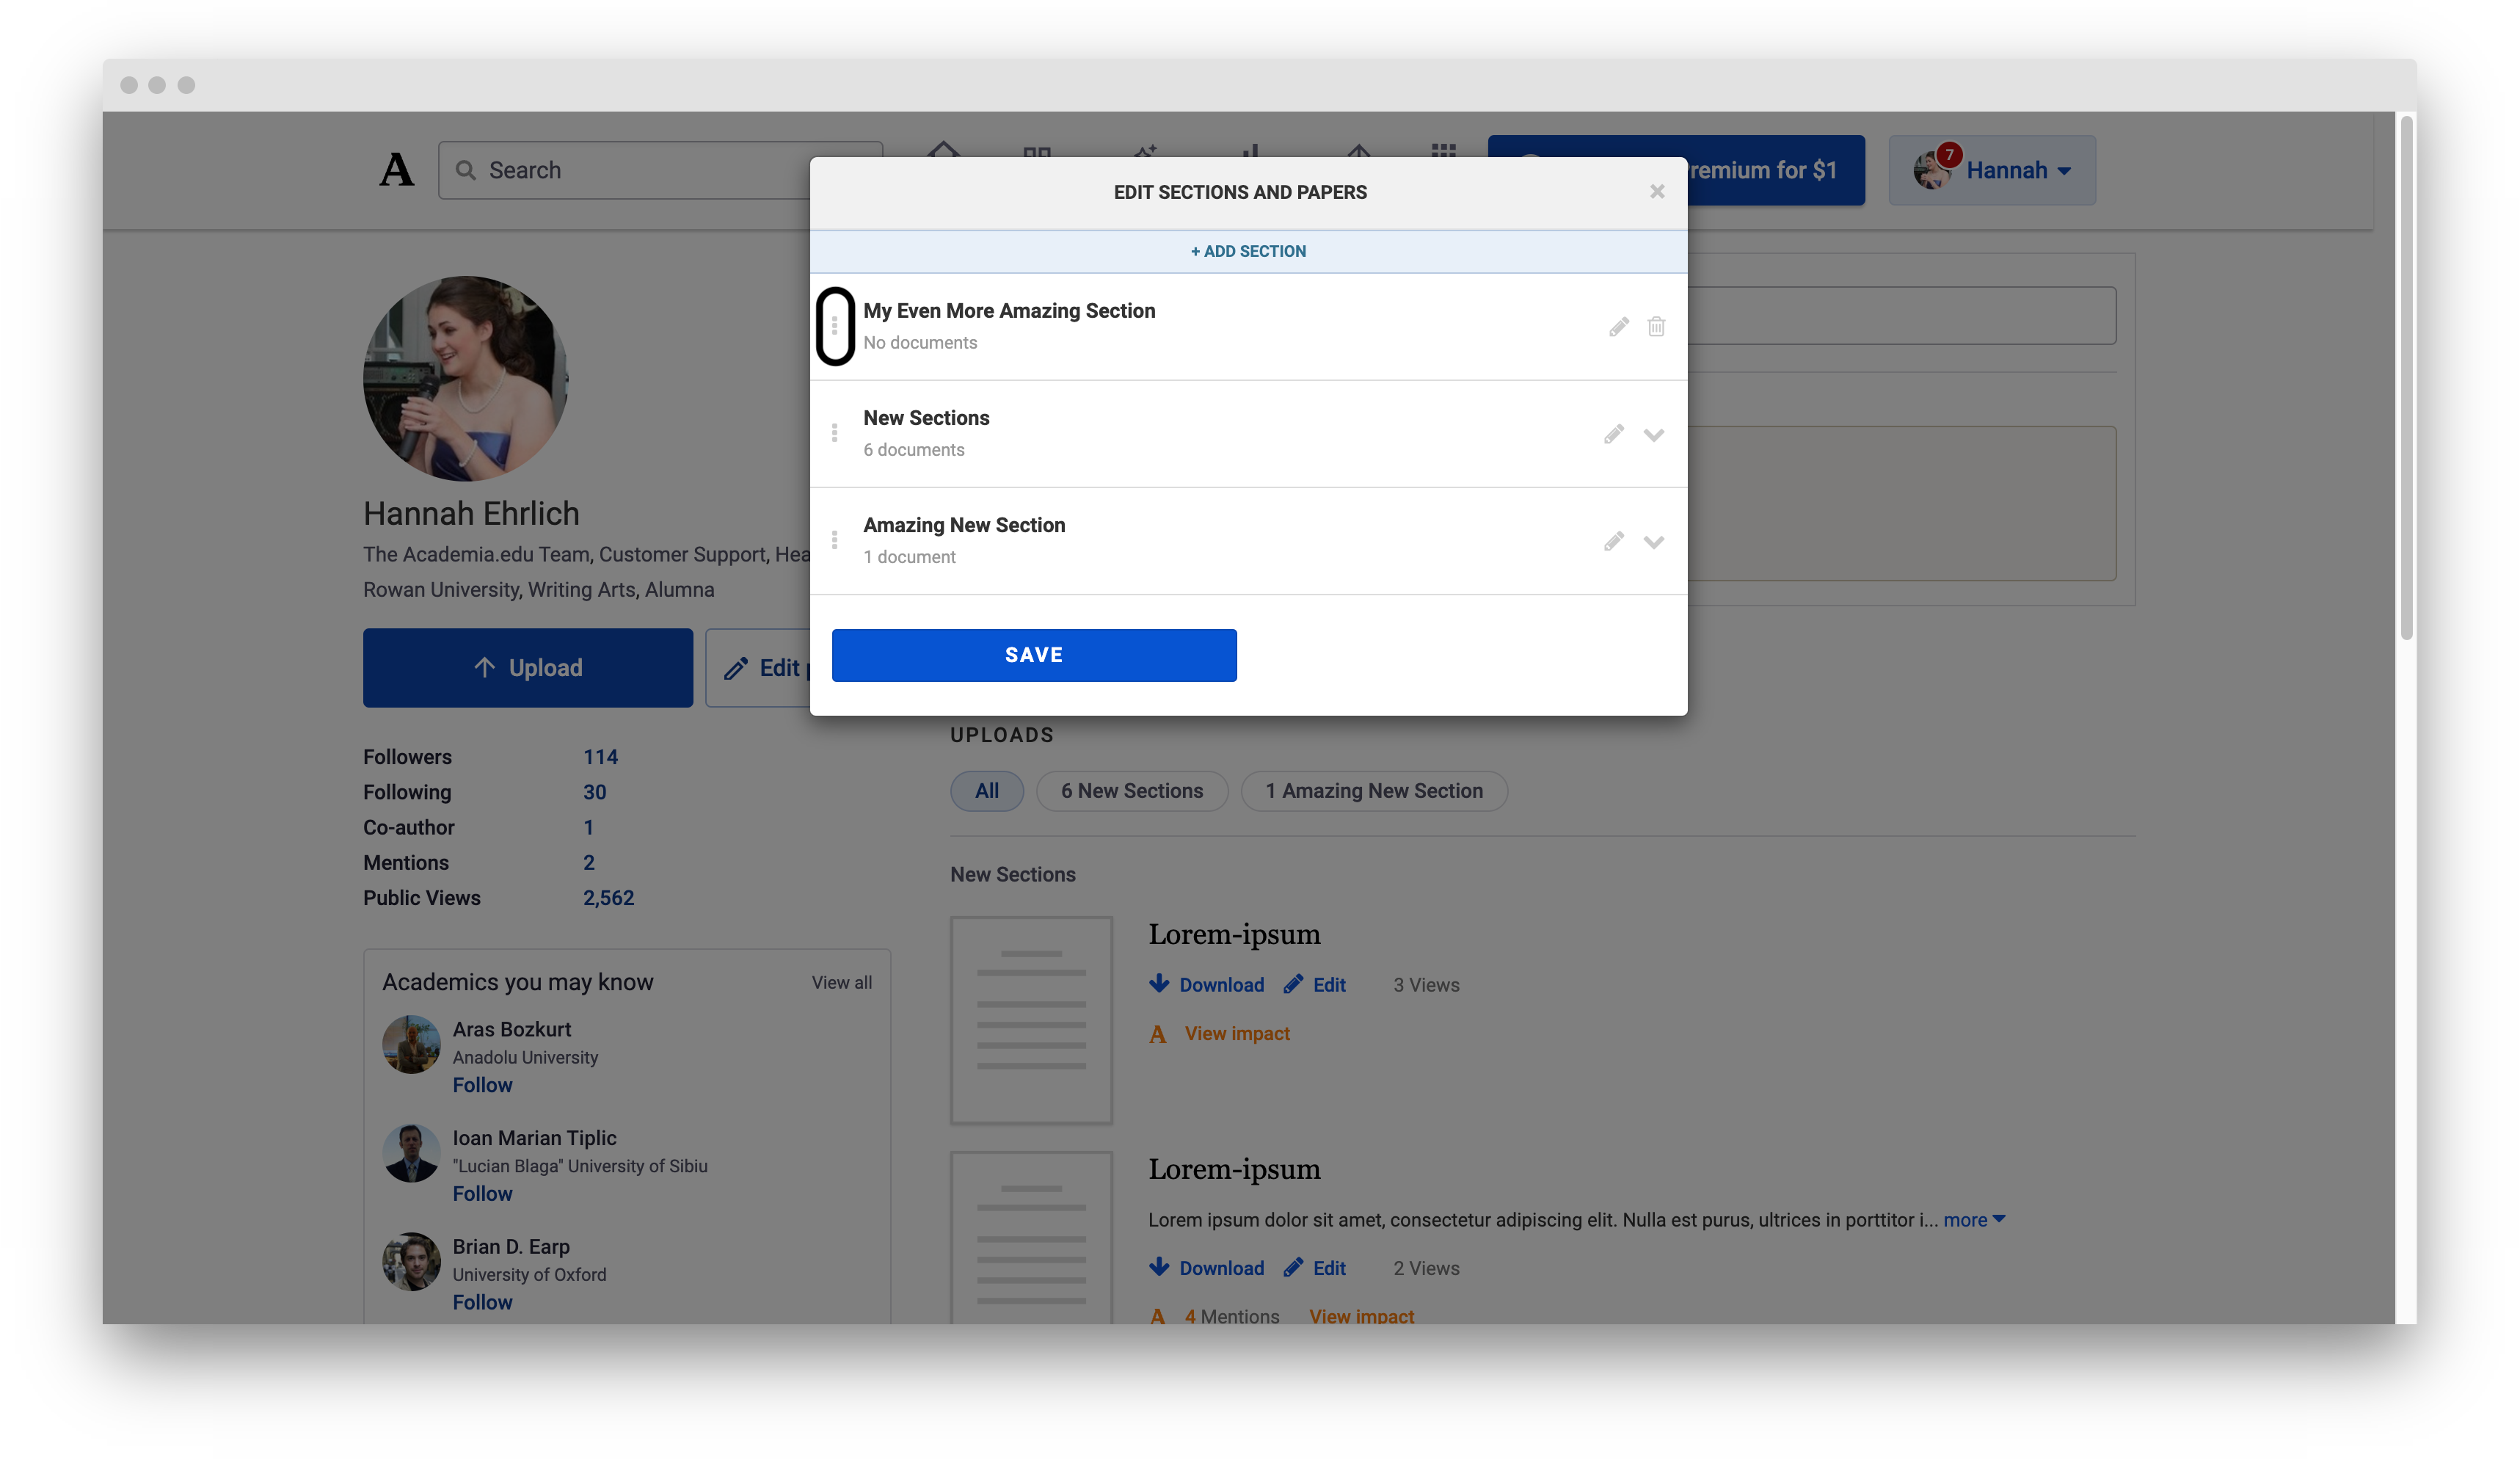Click the "1 document" label

coord(909,557)
